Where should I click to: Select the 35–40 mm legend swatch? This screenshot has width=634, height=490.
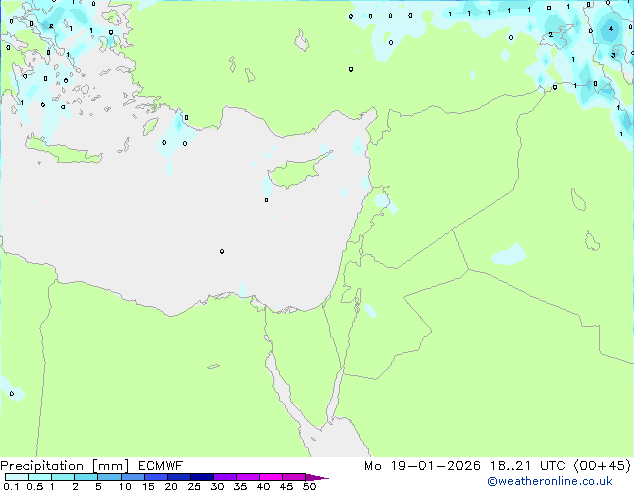(x=247, y=477)
